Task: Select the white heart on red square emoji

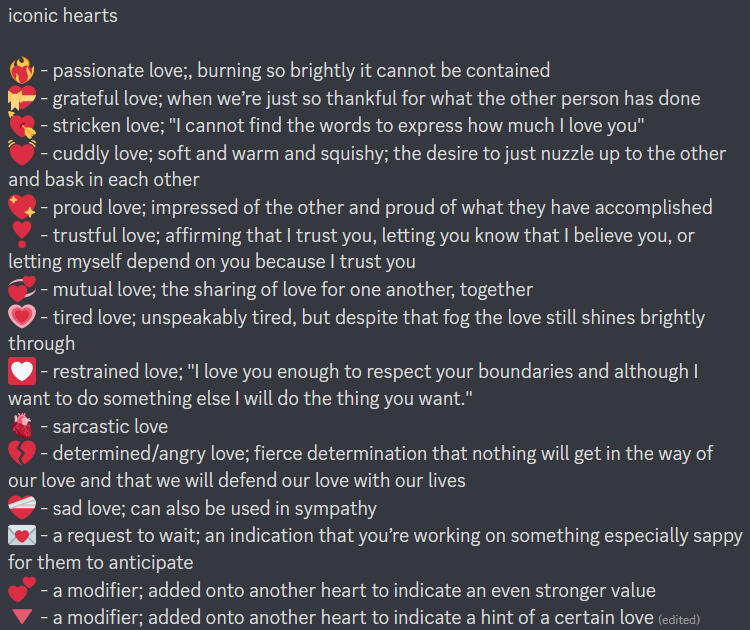Action: (22, 372)
